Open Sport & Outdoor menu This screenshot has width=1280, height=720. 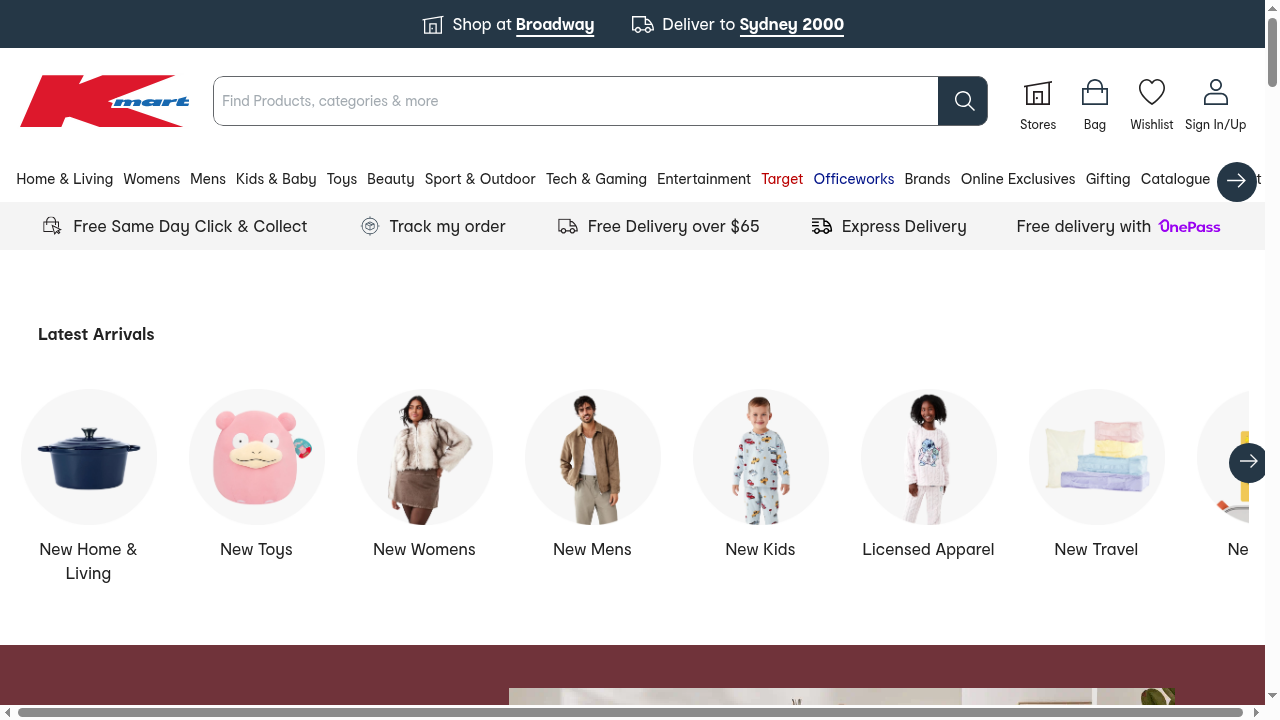480,179
